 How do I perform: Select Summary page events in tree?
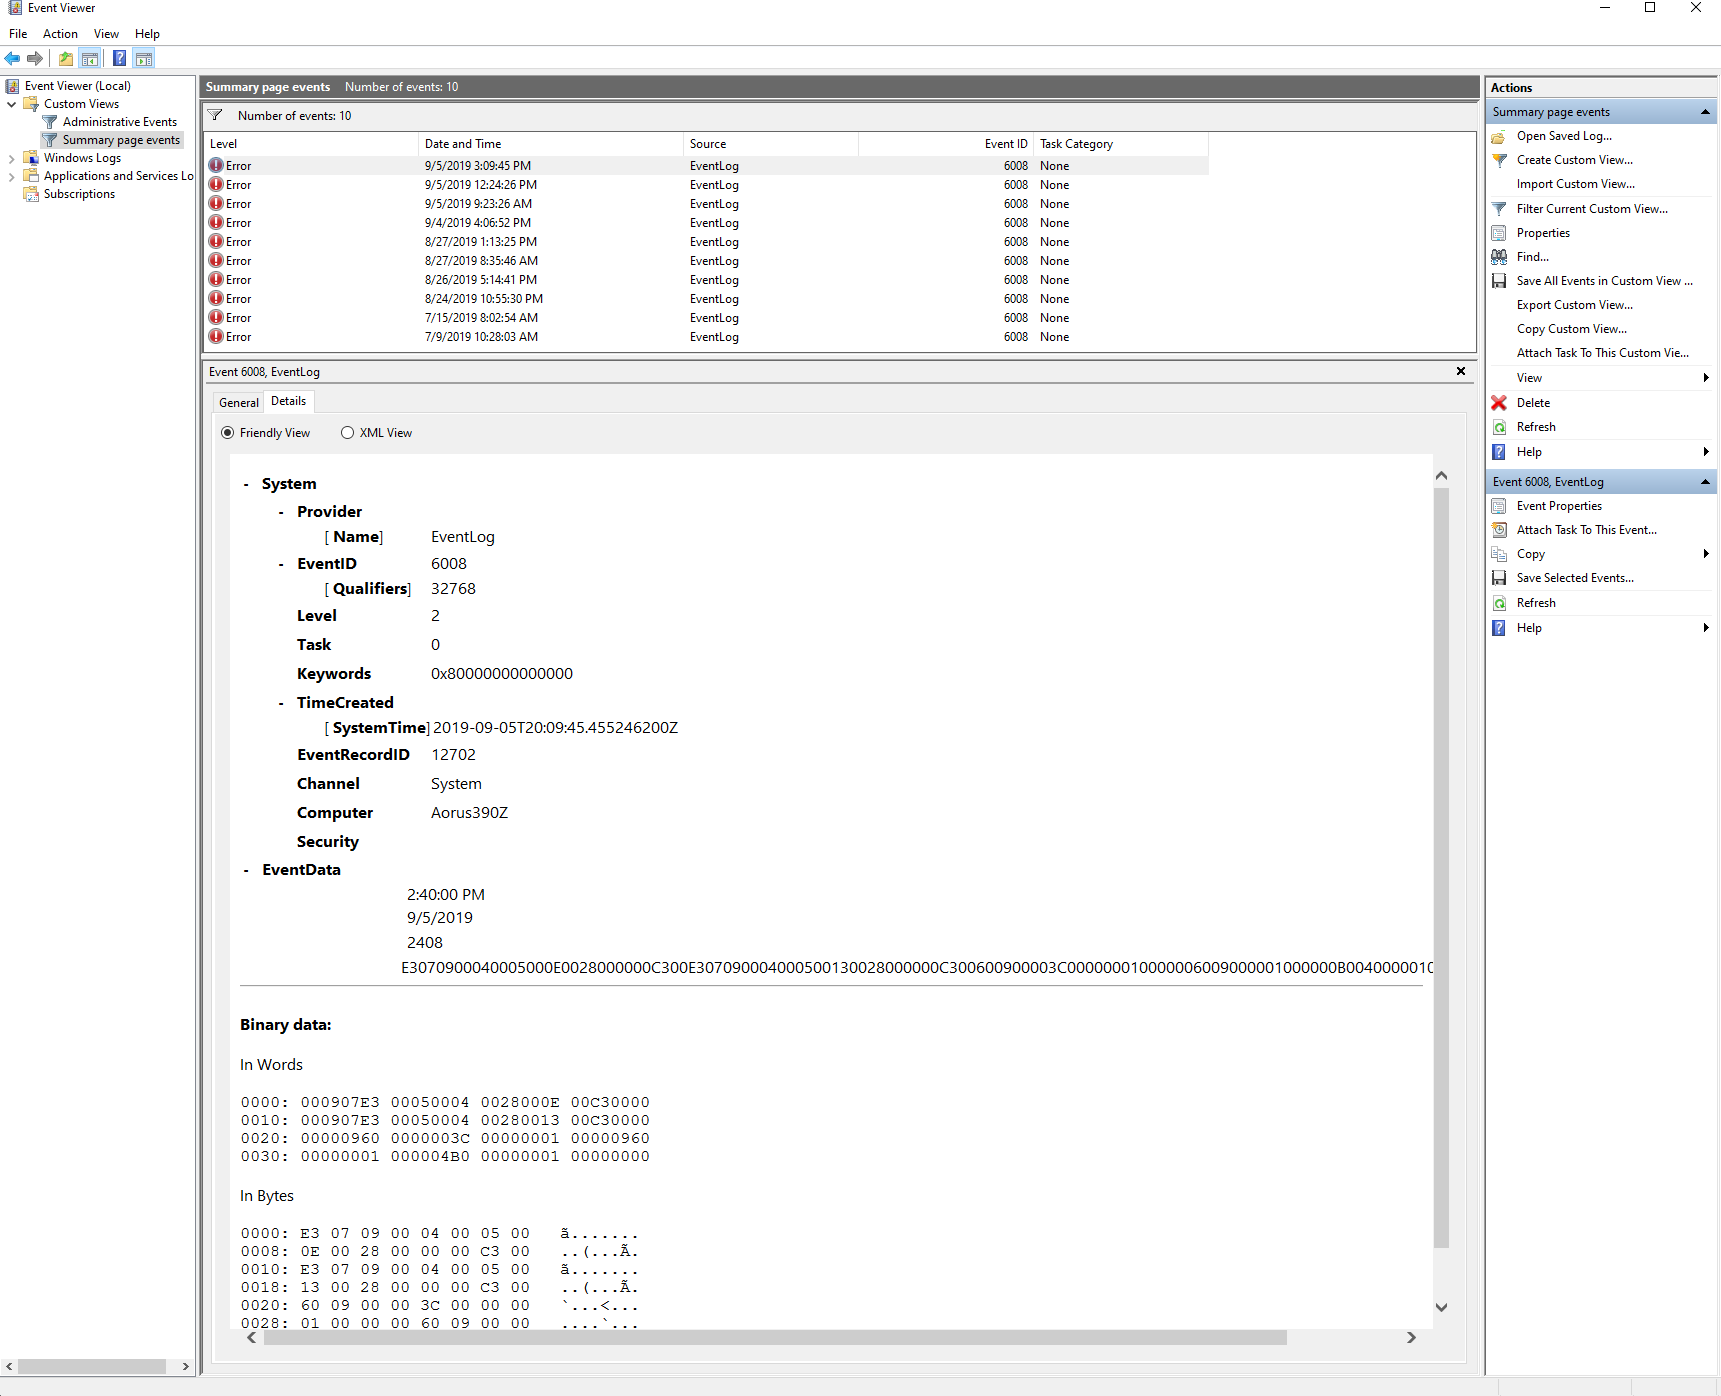pyautogui.click(x=121, y=140)
